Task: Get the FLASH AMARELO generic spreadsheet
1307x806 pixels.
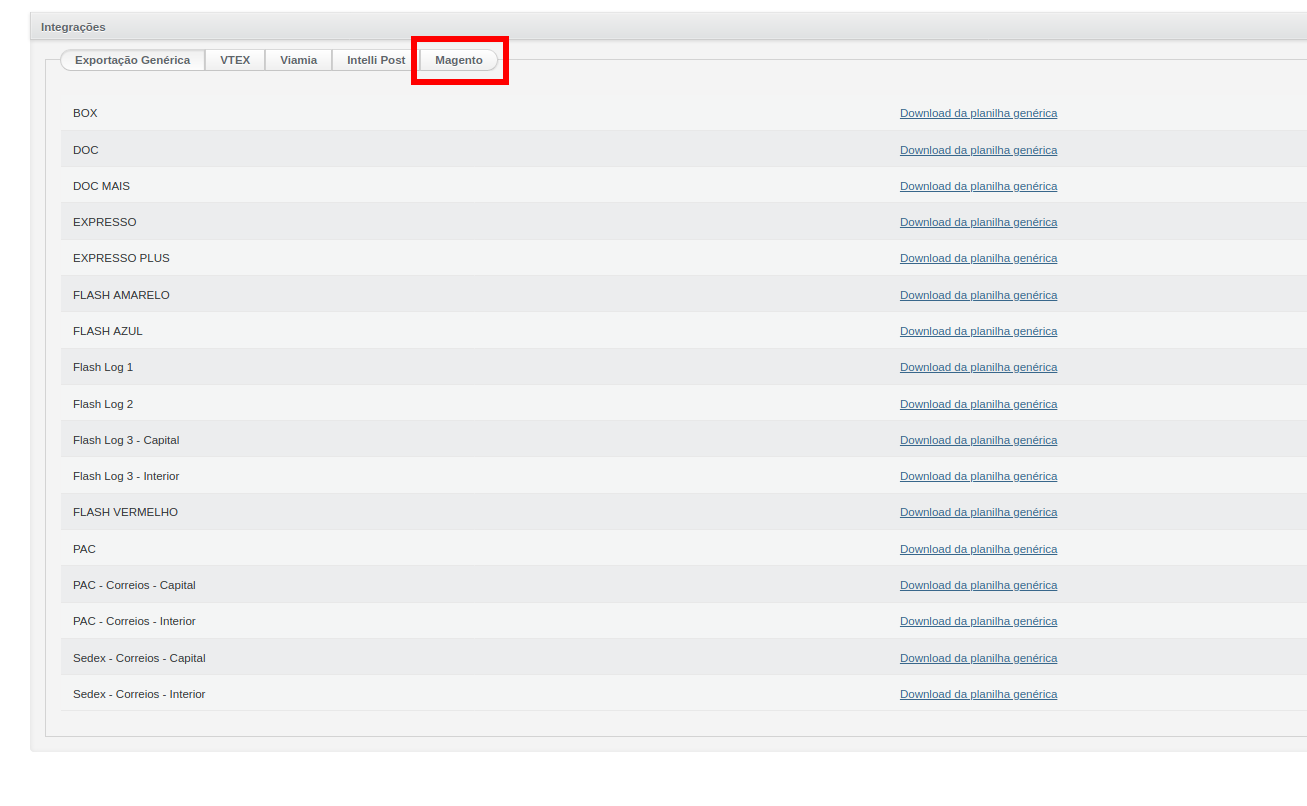Action: tap(978, 295)
